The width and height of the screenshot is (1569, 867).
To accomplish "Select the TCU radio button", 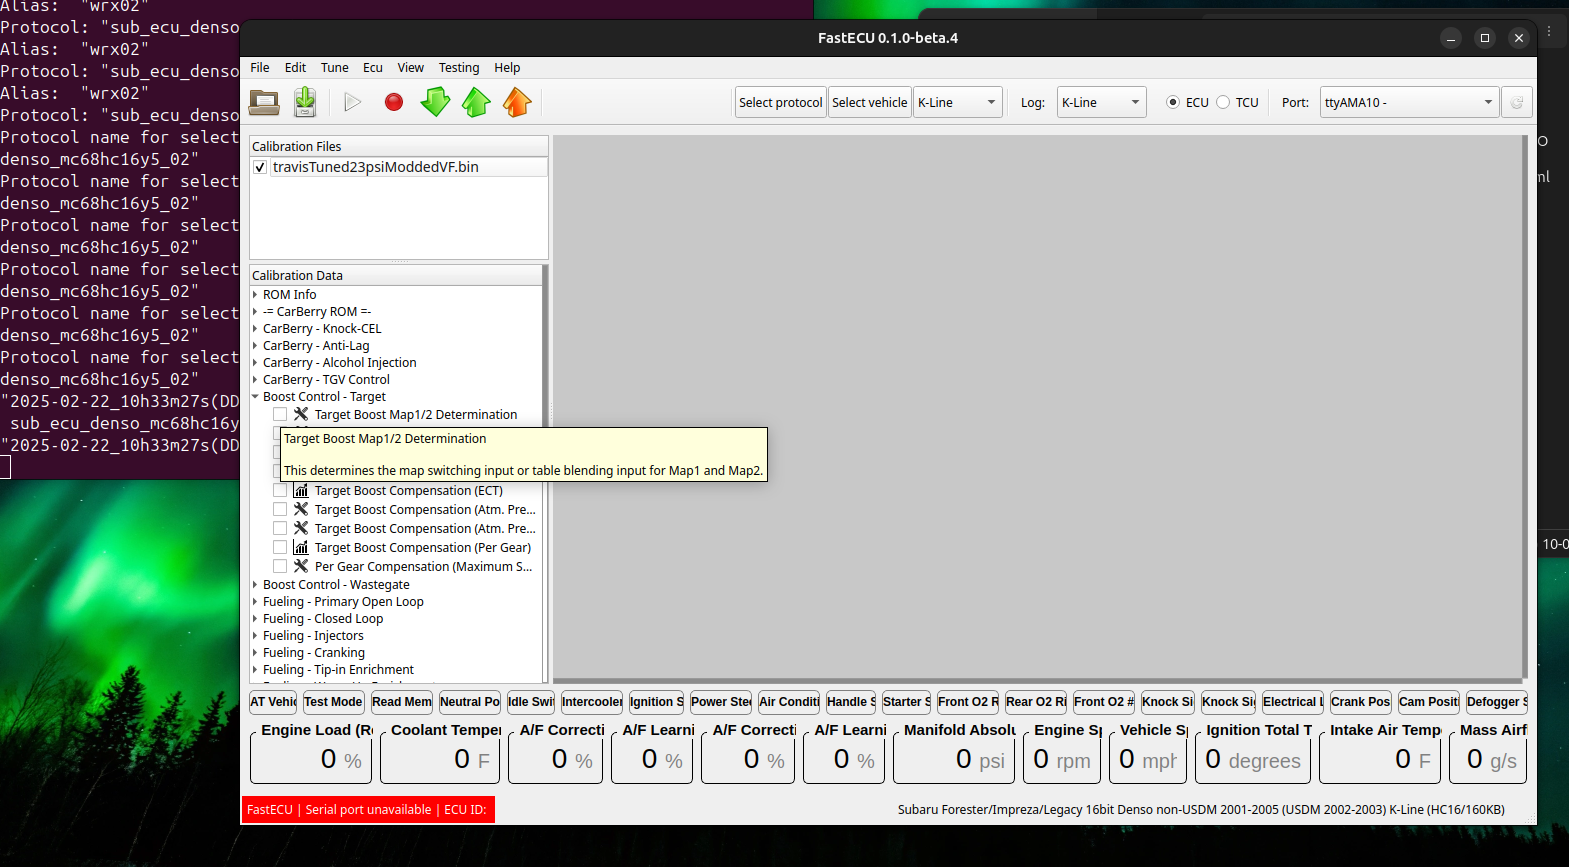I will tap(1223, 102).
